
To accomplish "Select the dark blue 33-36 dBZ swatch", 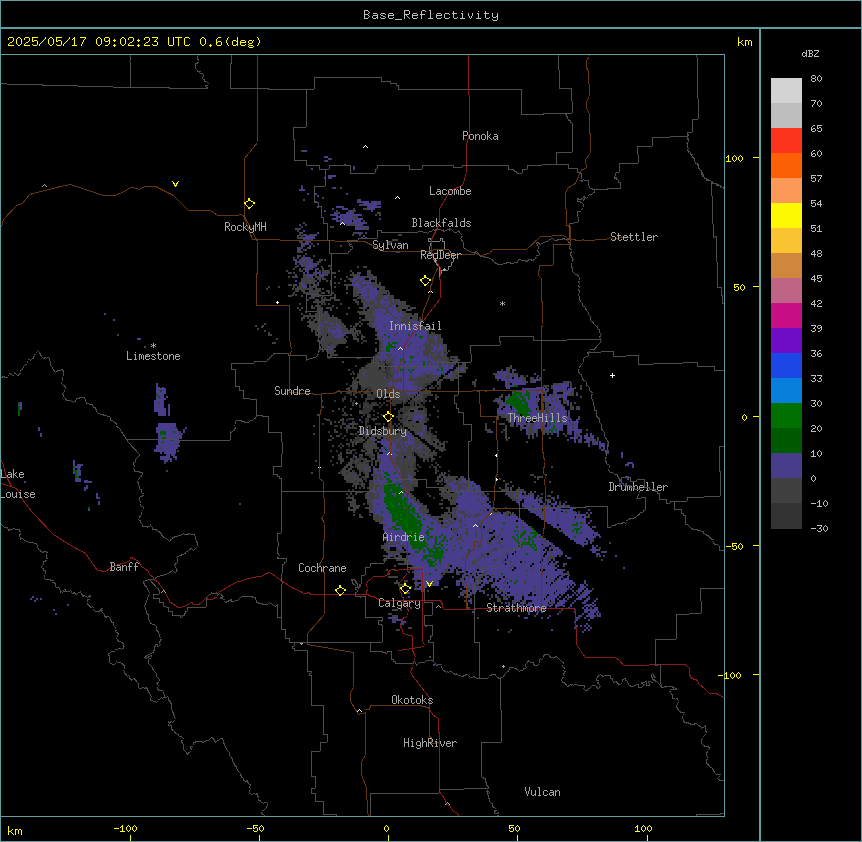I will (x=786, y=365).
